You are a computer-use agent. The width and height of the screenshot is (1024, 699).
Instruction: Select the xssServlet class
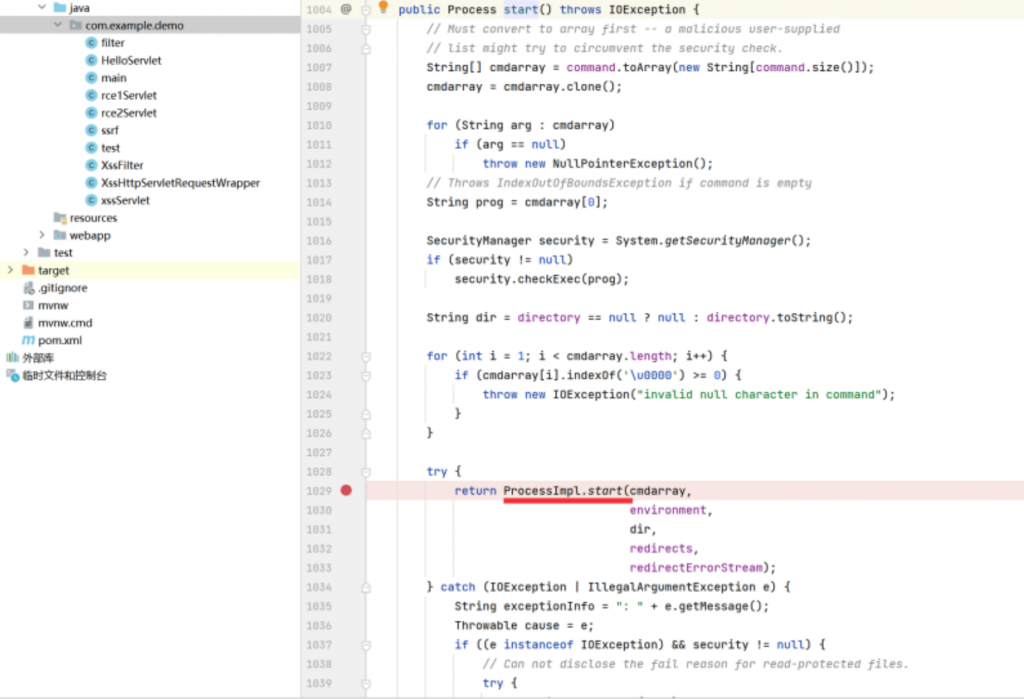click(x=125, y=201)
